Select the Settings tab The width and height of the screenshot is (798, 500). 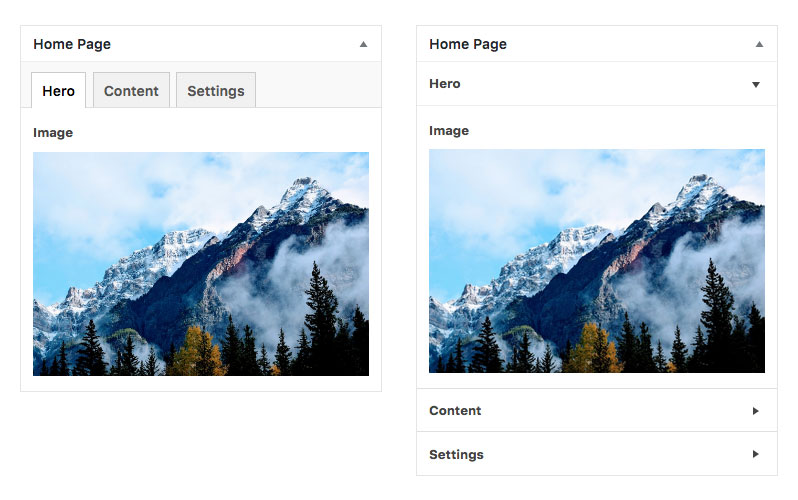[x=216, y=91]
